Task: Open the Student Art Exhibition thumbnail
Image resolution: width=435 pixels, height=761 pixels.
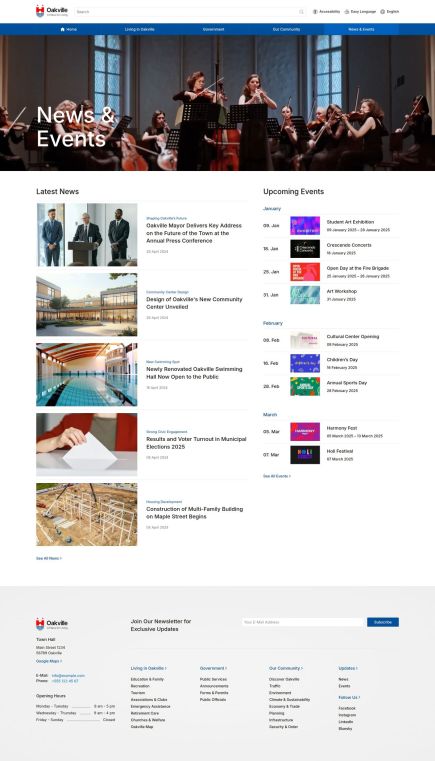Action: (x=305, y=226)
